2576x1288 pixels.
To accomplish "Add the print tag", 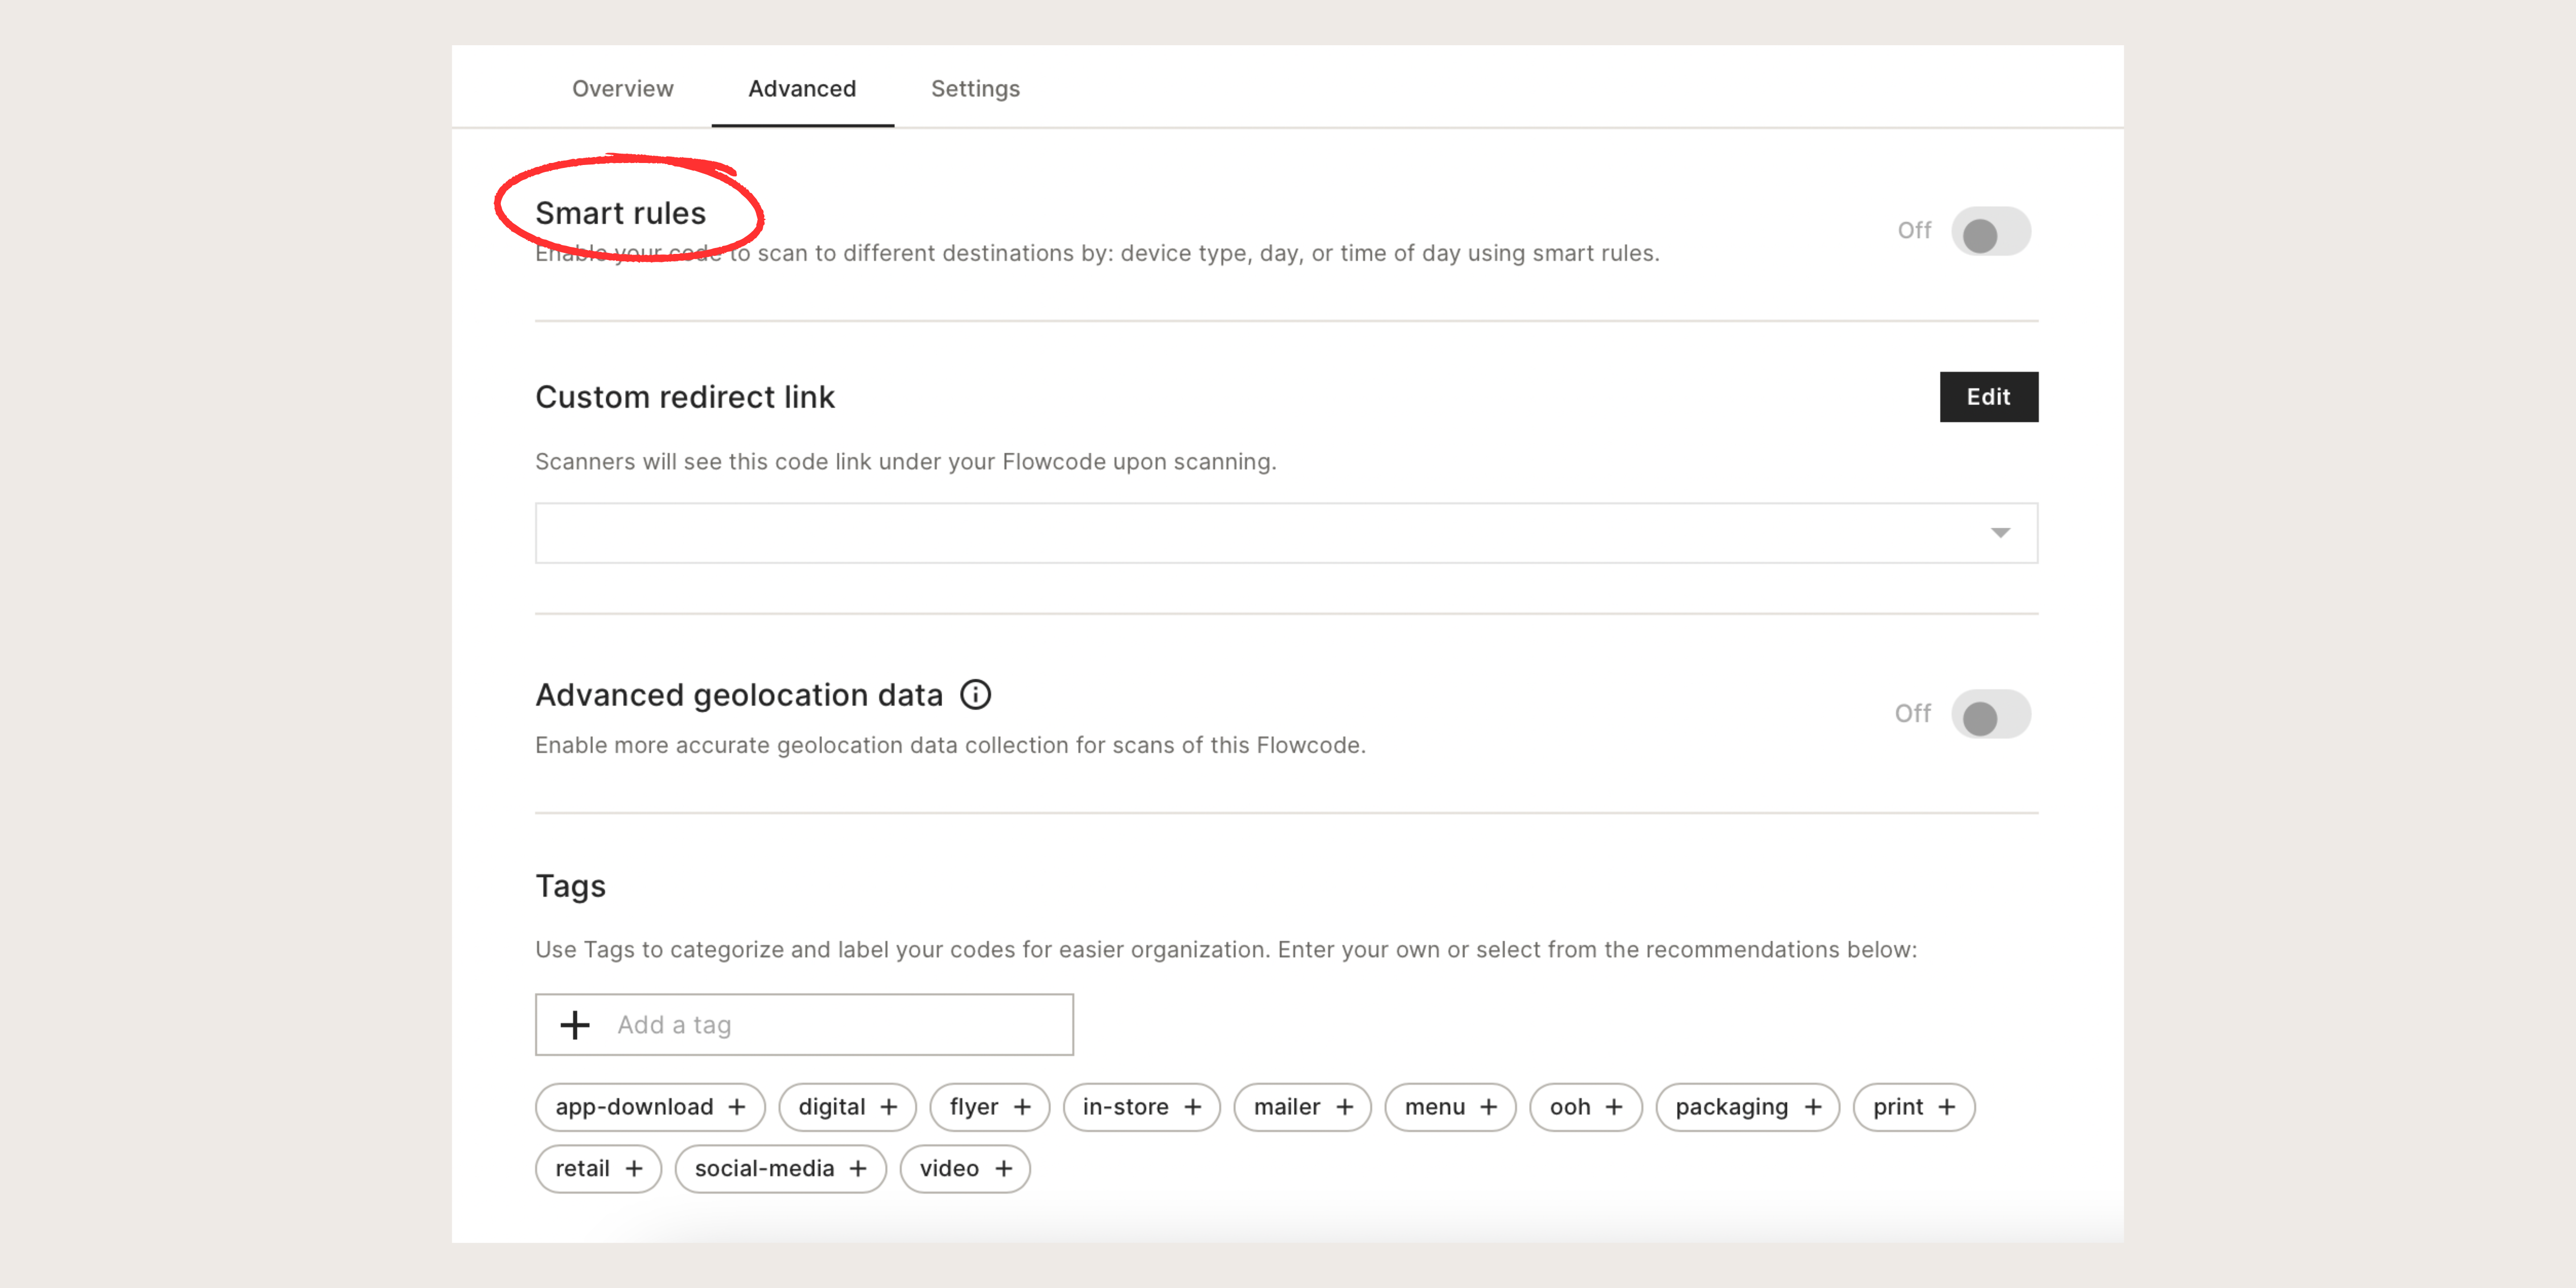I will (1913, 1107).
